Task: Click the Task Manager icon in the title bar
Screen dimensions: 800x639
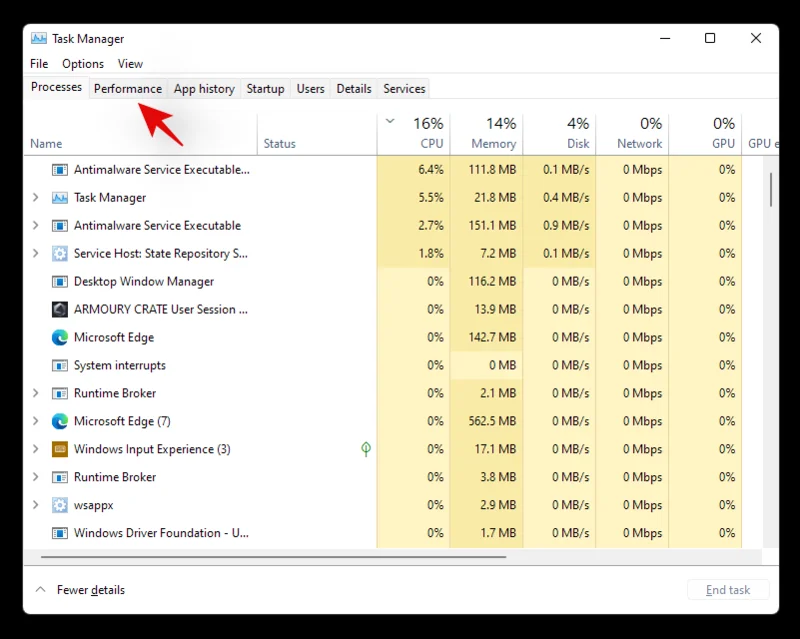Action: (x=37, y=38)
